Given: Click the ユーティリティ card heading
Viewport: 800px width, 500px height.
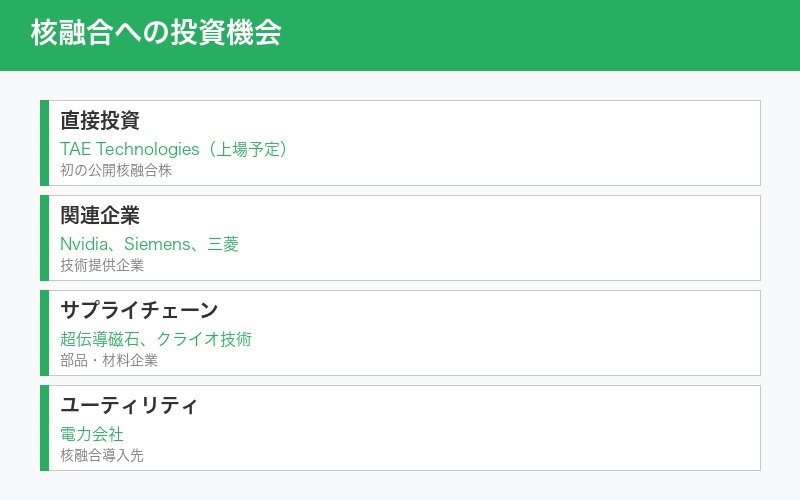Looking at the screenshot, I should (x=129, y=406).
